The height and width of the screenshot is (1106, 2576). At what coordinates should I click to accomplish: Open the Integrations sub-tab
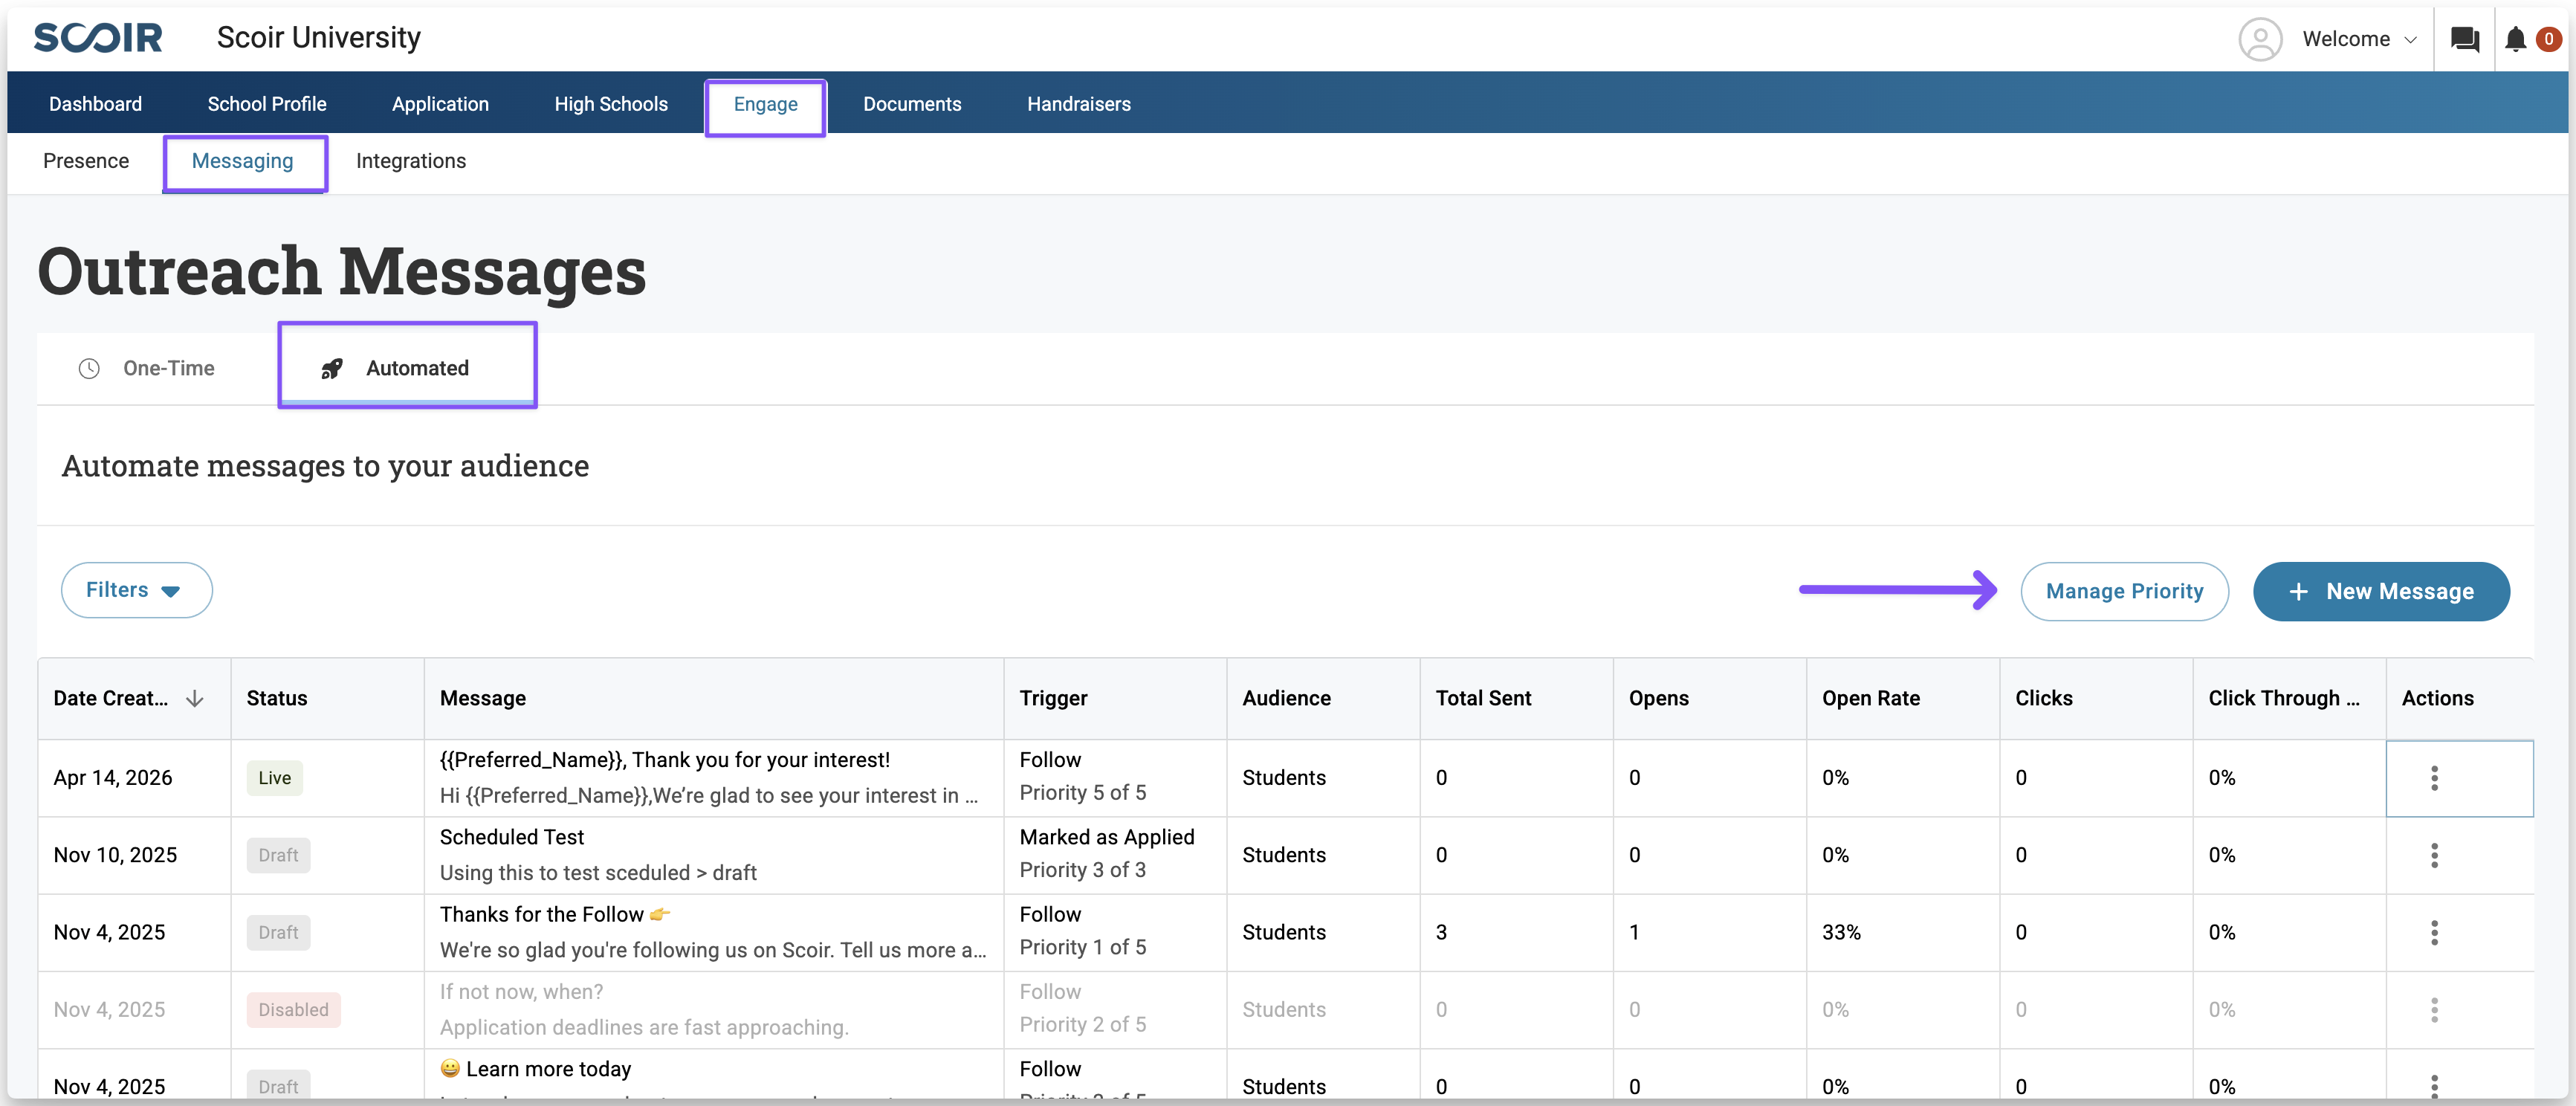410,161
